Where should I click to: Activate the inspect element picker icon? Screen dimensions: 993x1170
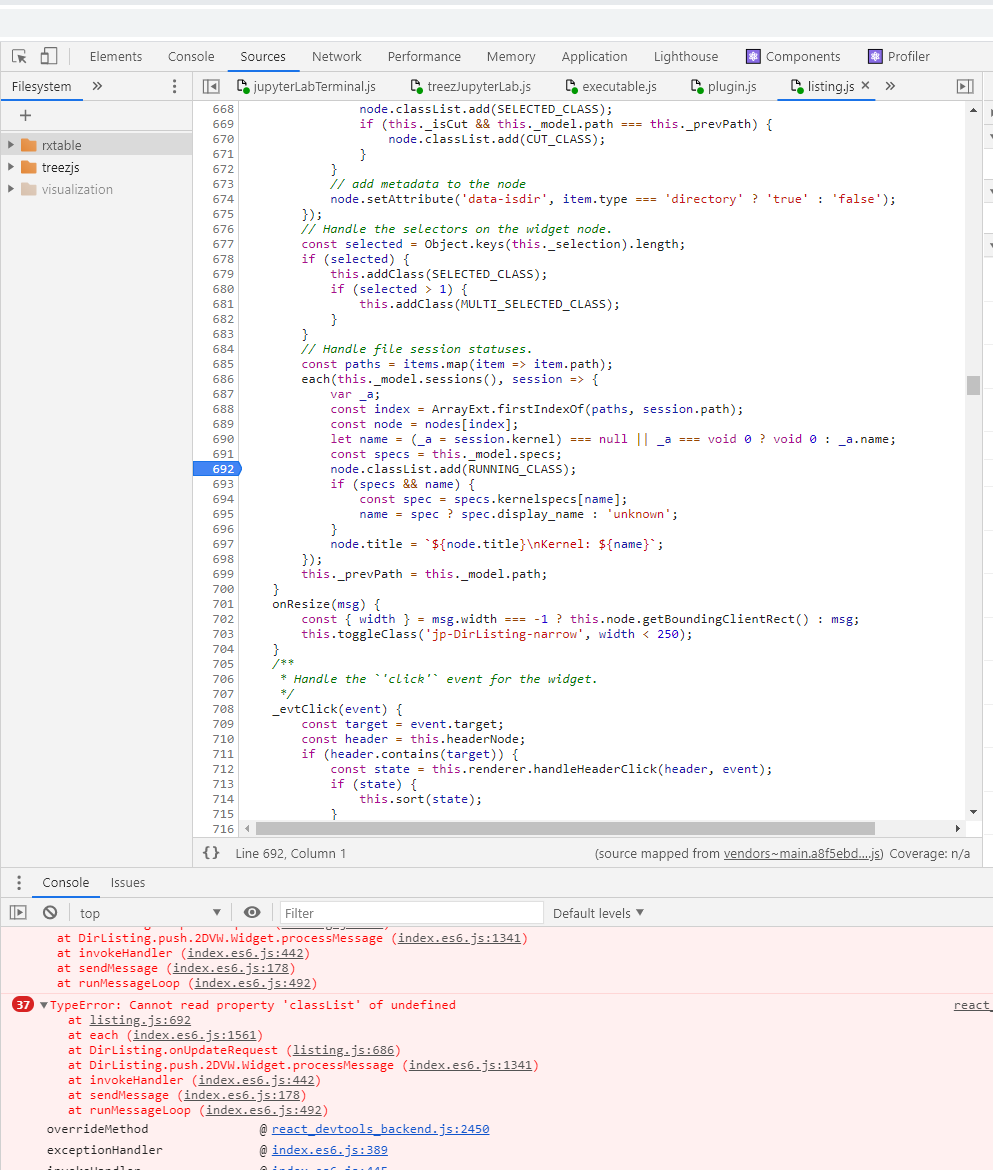pyautogui.click(x=19, y=56)
